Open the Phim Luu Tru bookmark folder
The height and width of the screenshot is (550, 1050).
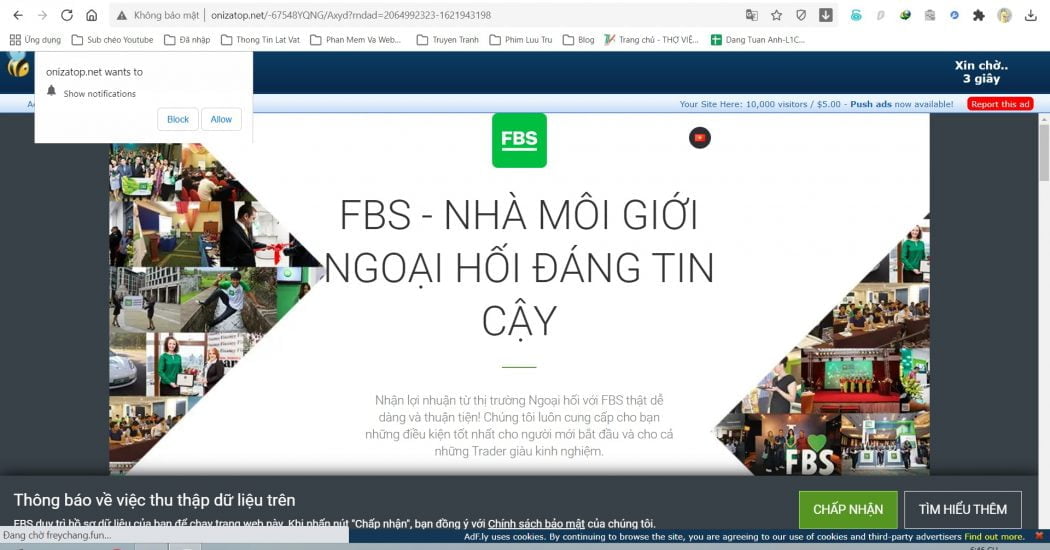pyautogui.click(x=521, y=40)
